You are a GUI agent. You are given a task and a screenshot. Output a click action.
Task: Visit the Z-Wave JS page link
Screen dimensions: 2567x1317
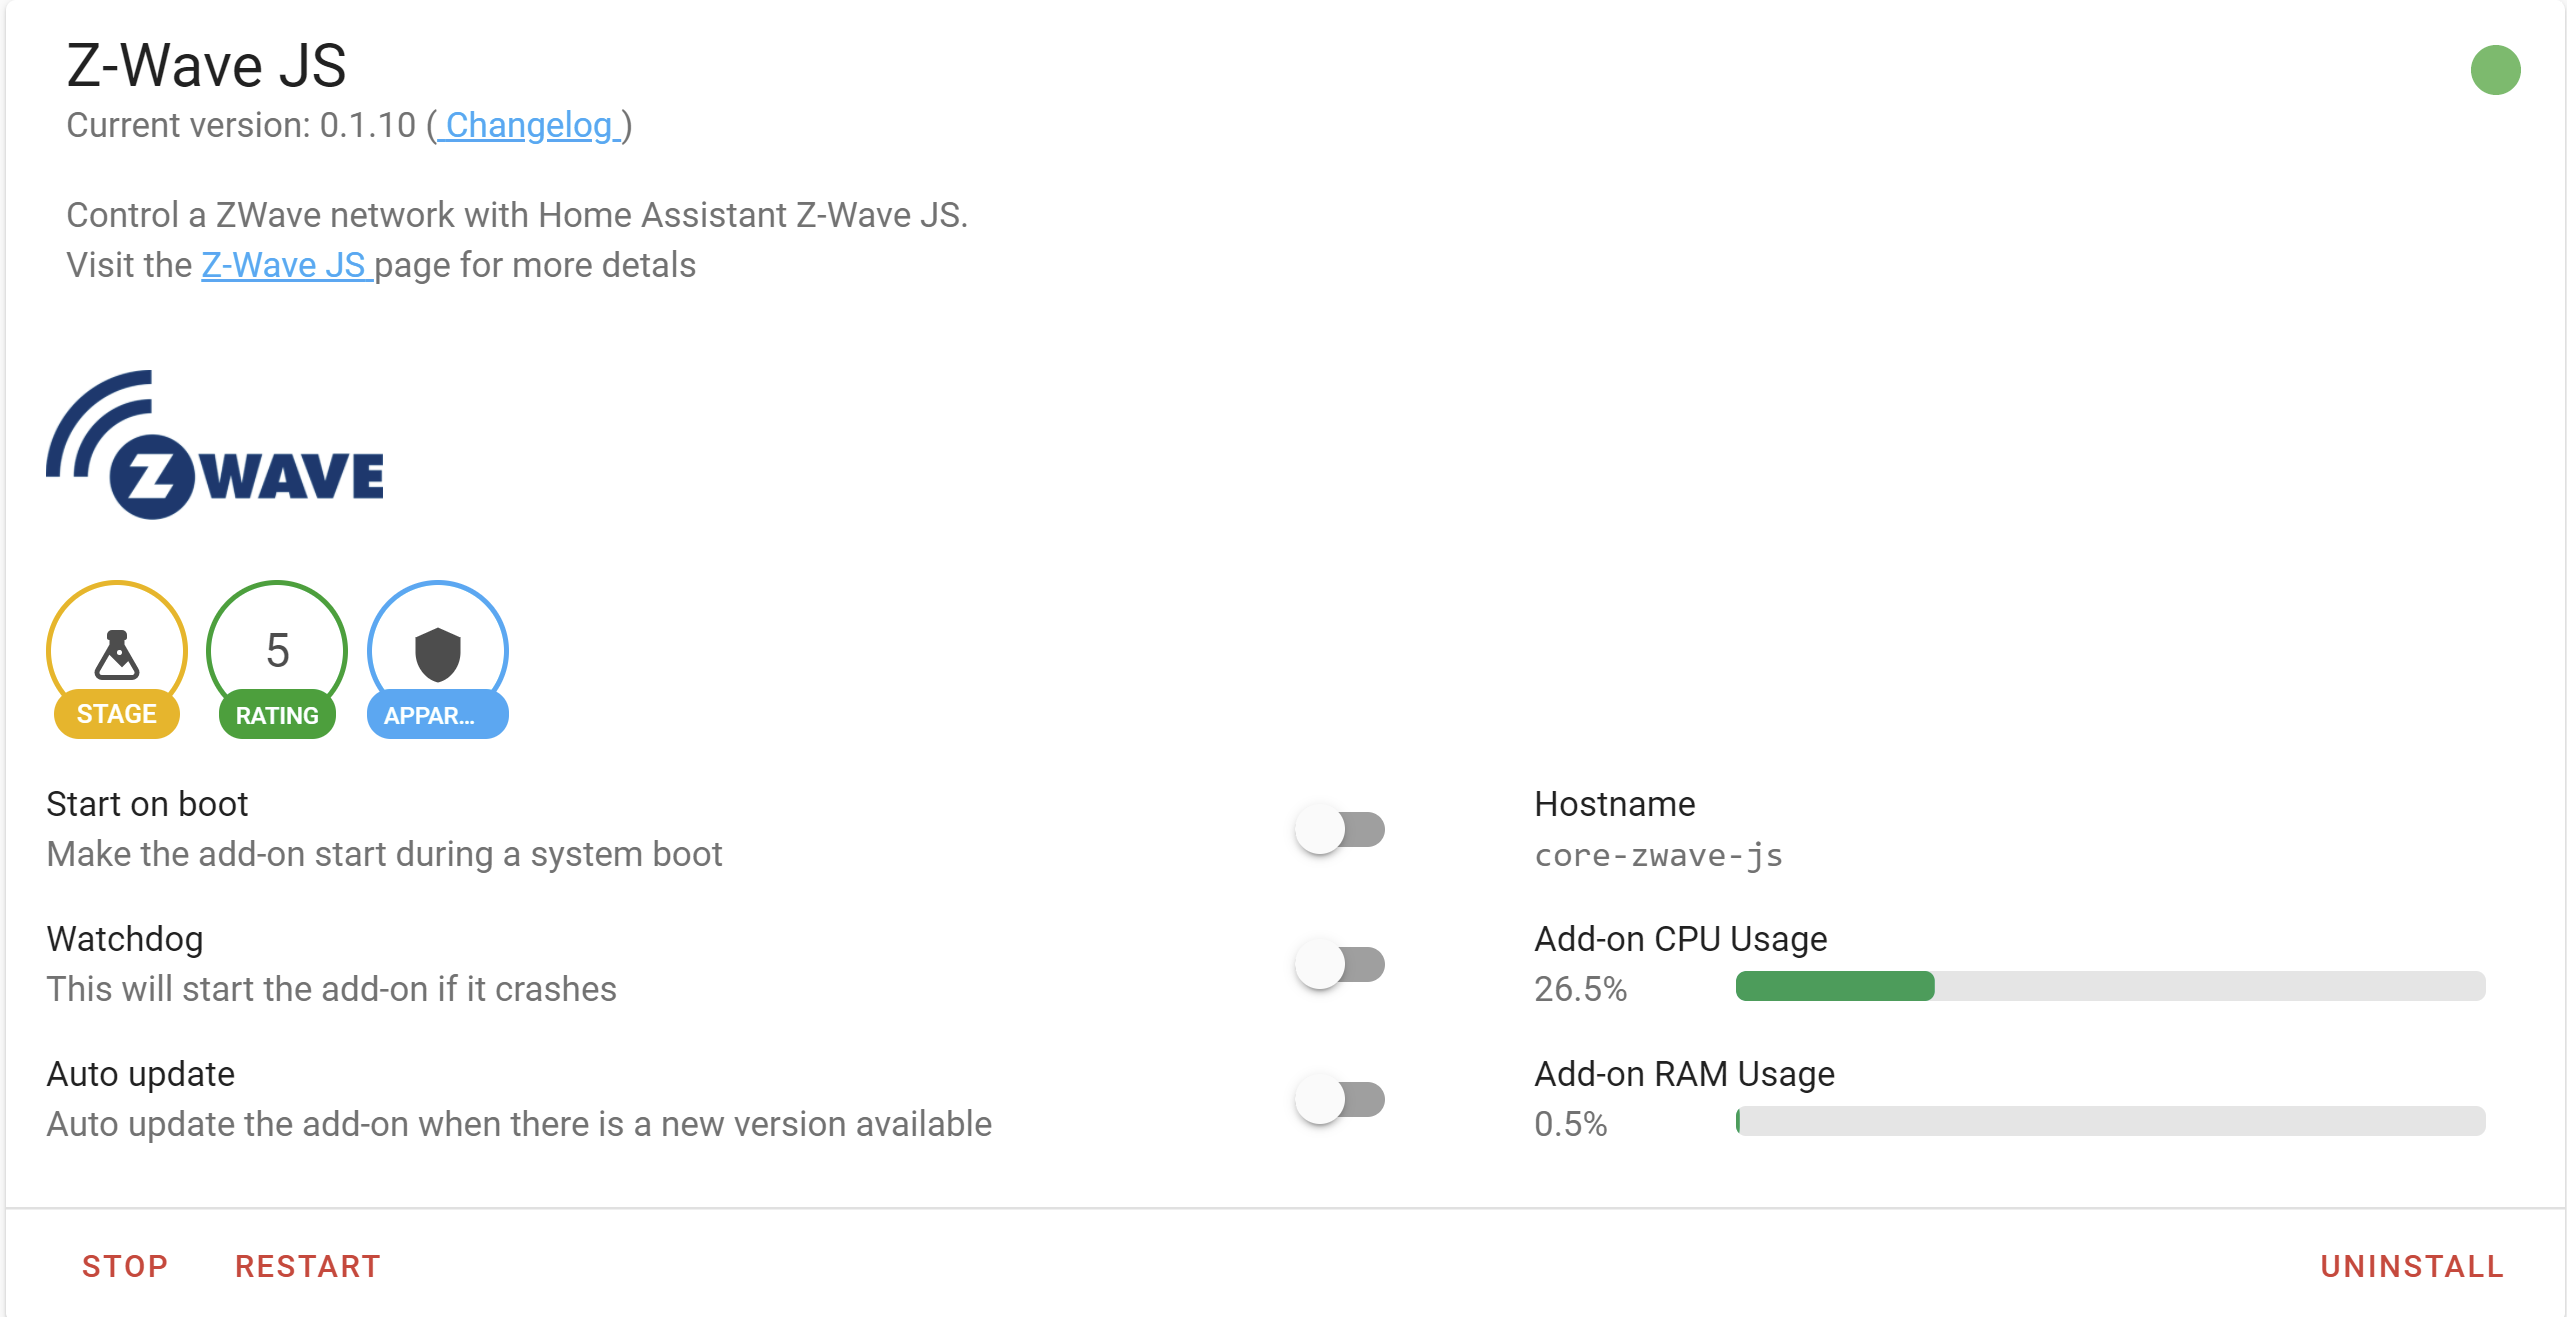[x=285, y=265]
